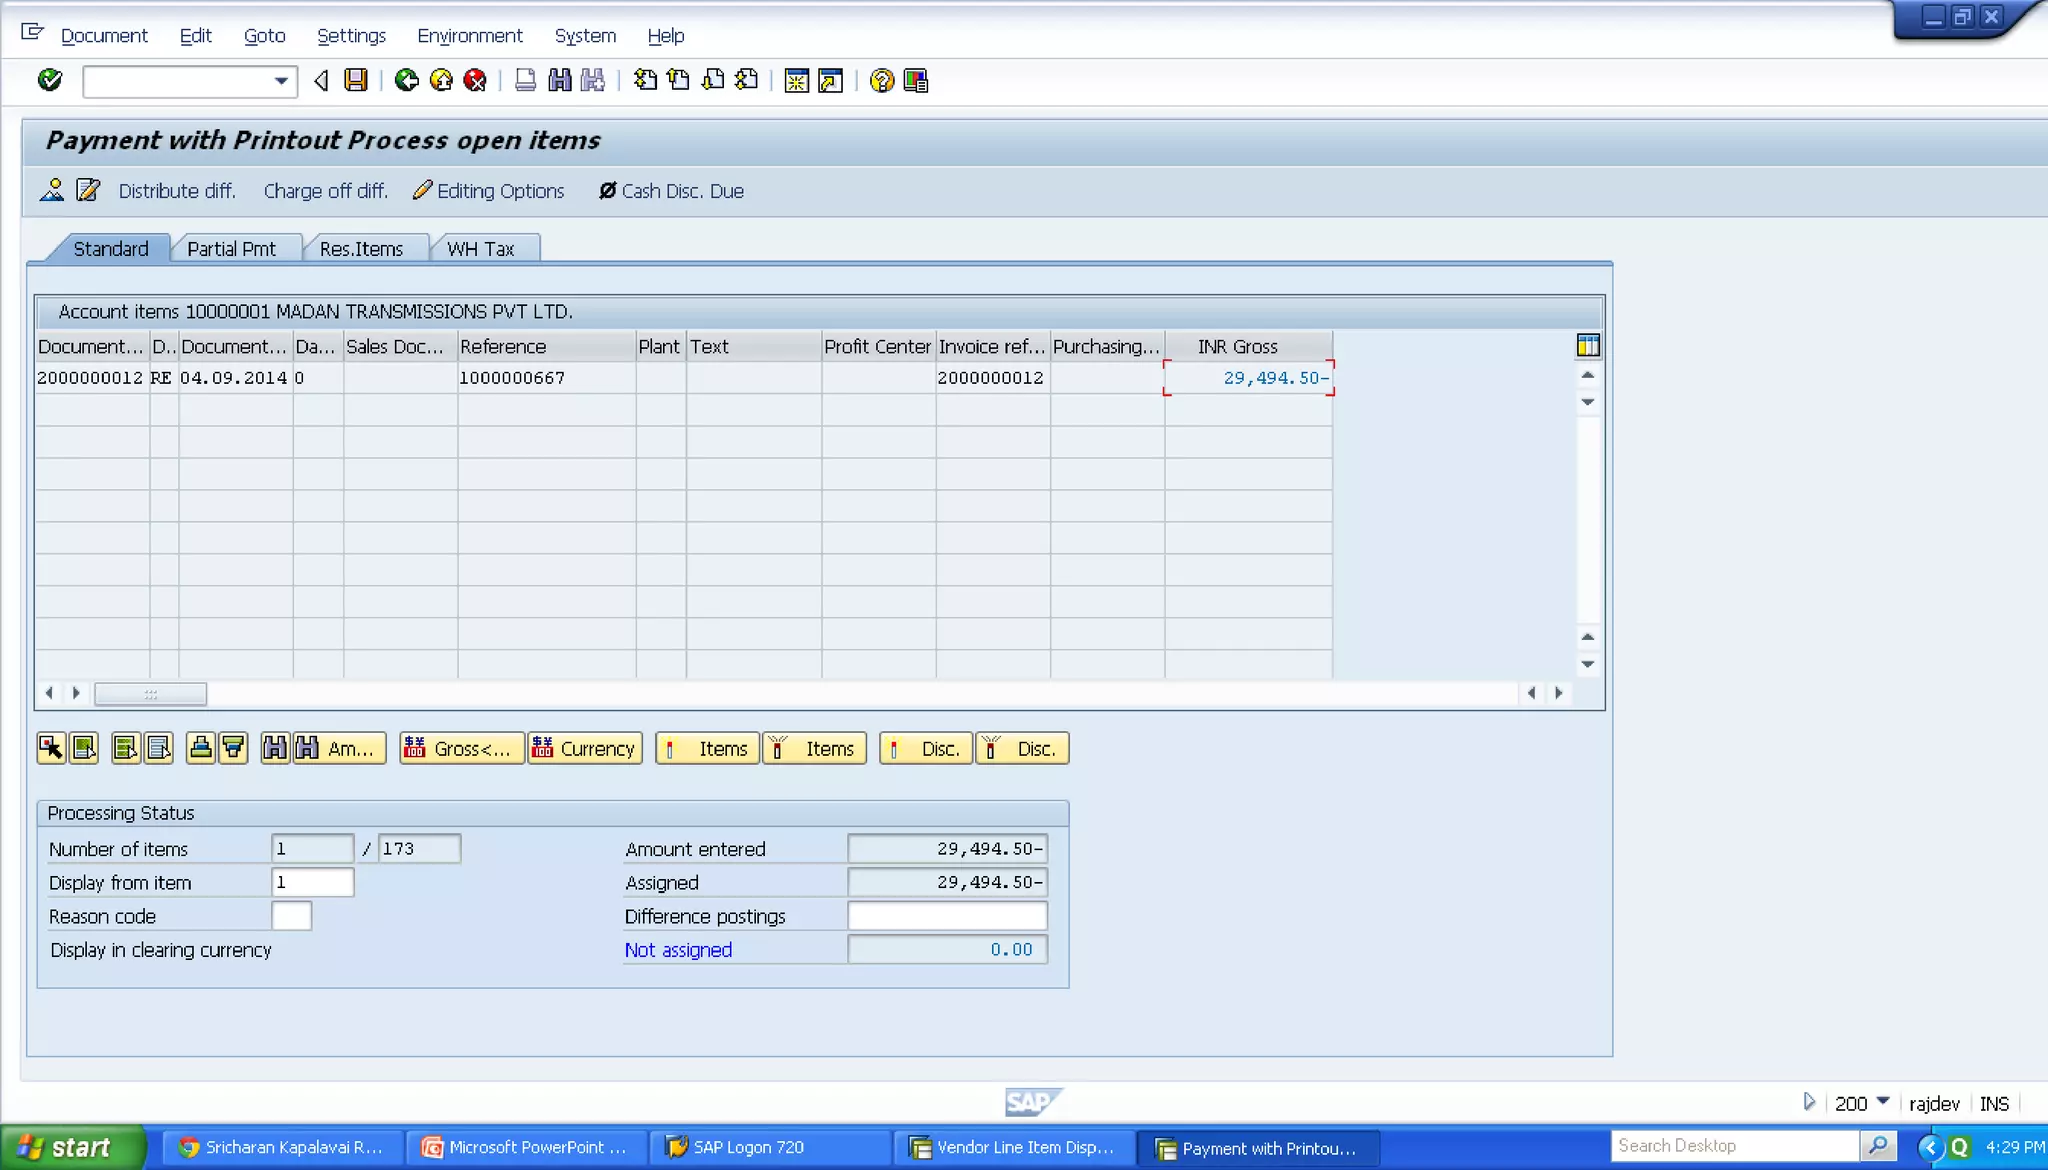Click the Print icon in toolbar
The width and height of the screenshot is (2048, 1170).
(525, 80)
